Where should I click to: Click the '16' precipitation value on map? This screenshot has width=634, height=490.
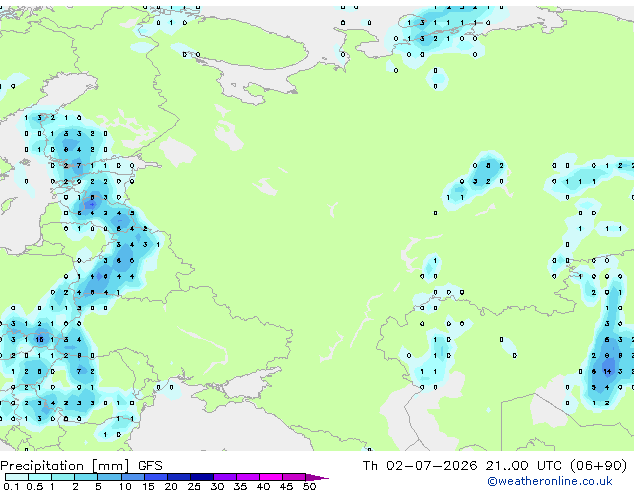[x=39, y=340]
